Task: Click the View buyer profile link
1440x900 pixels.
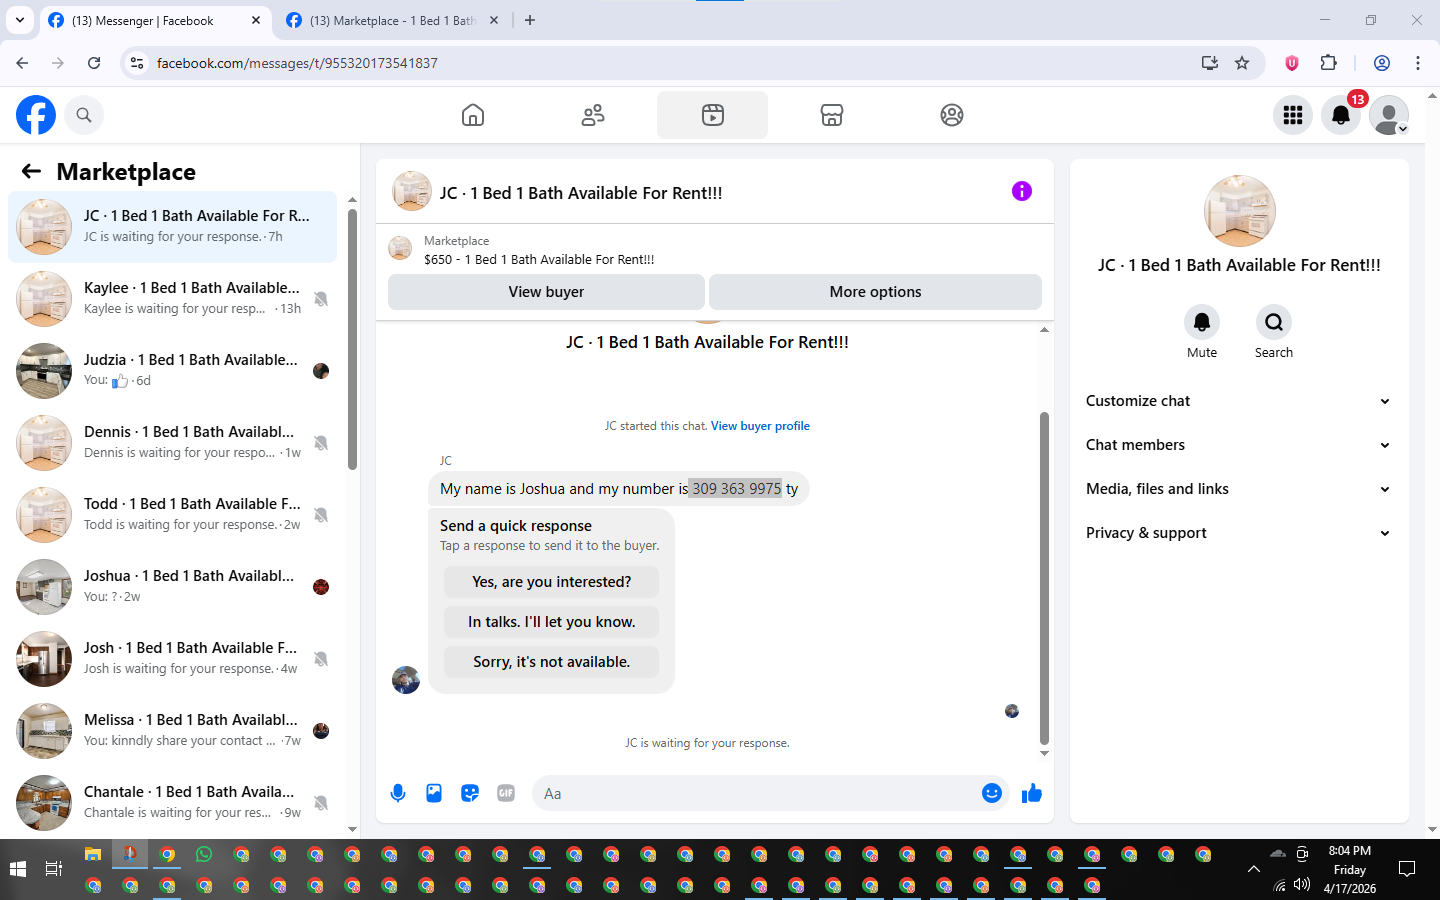Action: (x=760, y=426)
